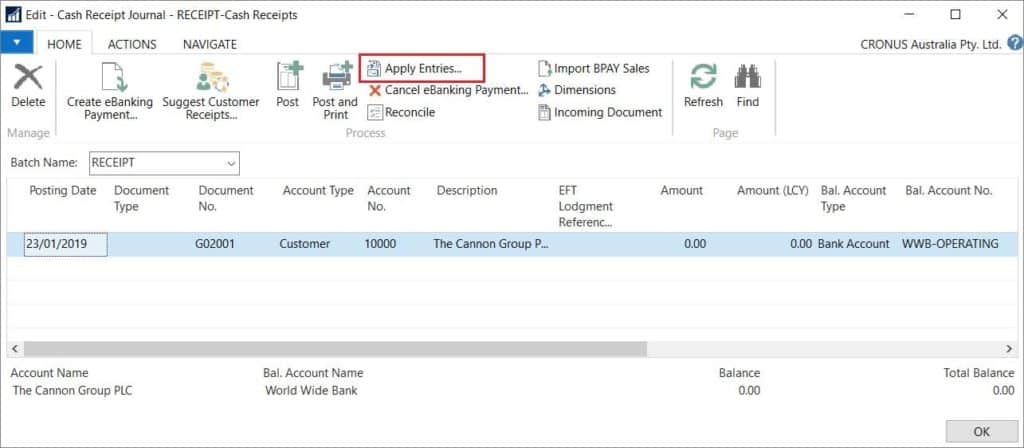
Task: Click the Account No. column header
Action: click(x=389, y=198)
